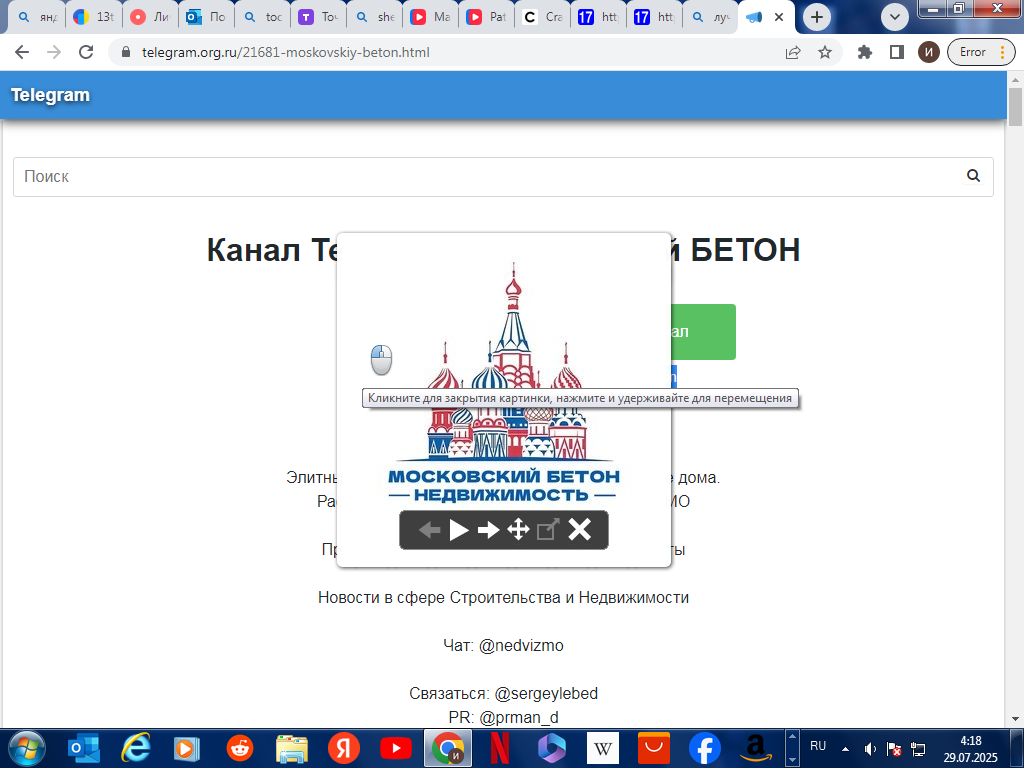Open the media player taskbar icon
The width and height of the screenshot is (1024, 768).
click(187, 748)
